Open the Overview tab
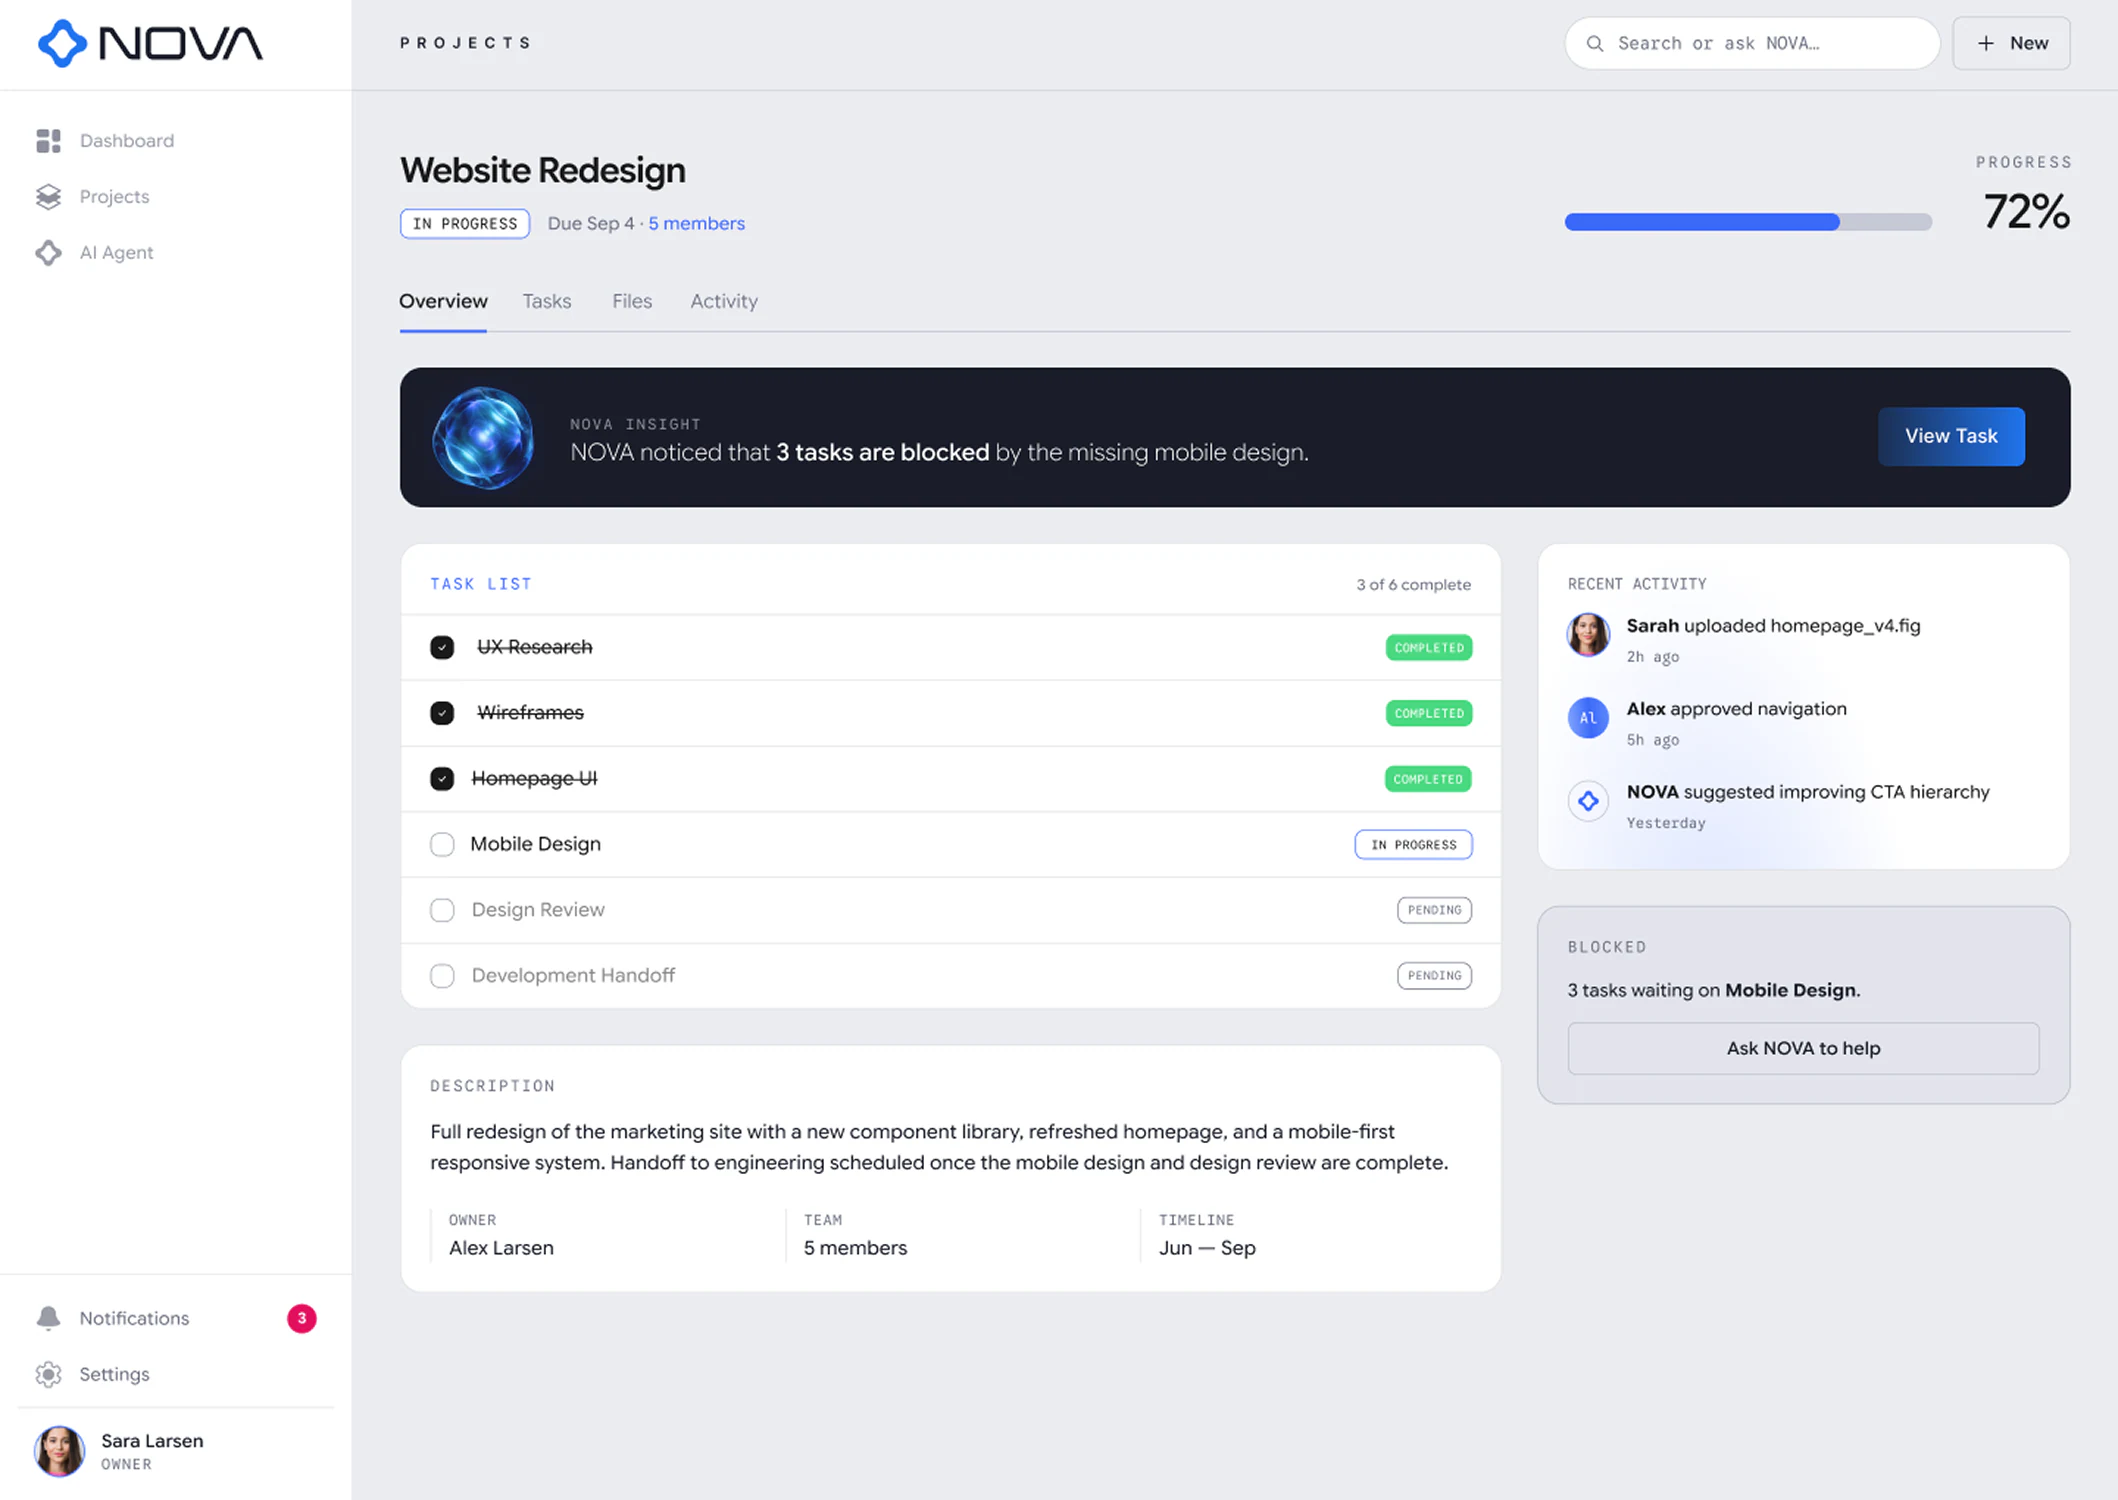The height and width of the screenshot is (1500, 2118). (443, 301)
